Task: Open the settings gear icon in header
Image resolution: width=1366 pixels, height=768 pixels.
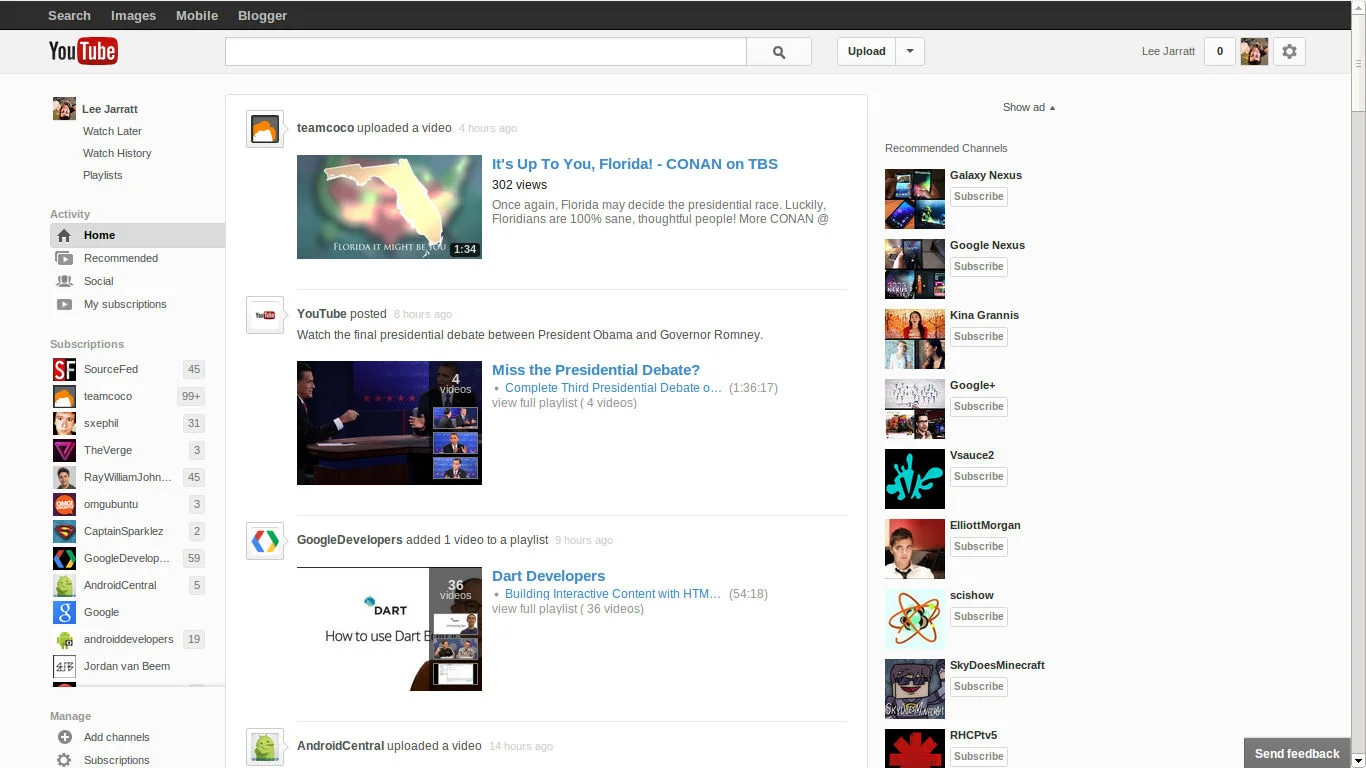Action: 1289,52
